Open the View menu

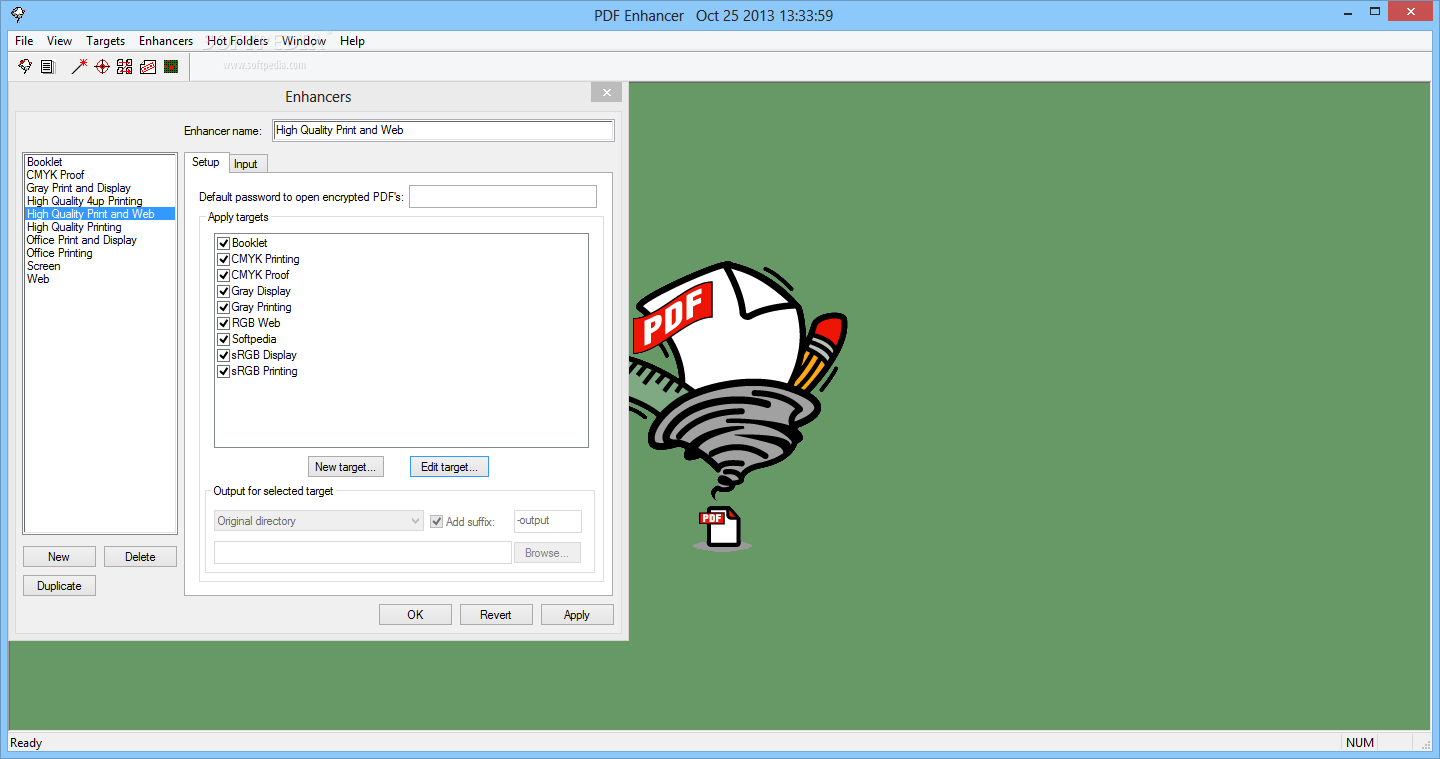60,41
